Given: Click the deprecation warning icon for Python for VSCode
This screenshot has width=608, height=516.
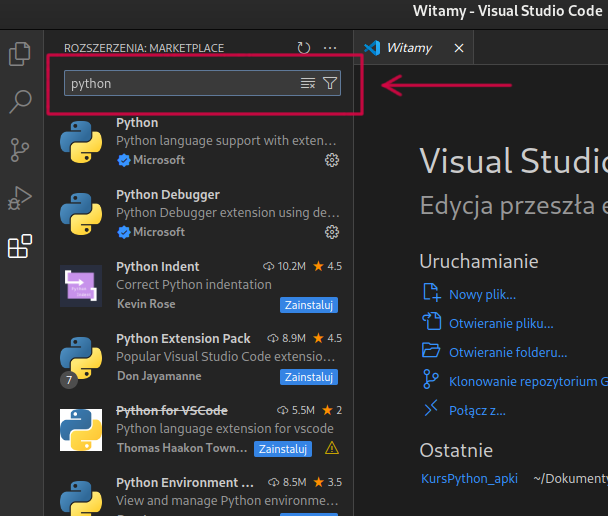Looking at the screenshot, I should click(332, 449).
